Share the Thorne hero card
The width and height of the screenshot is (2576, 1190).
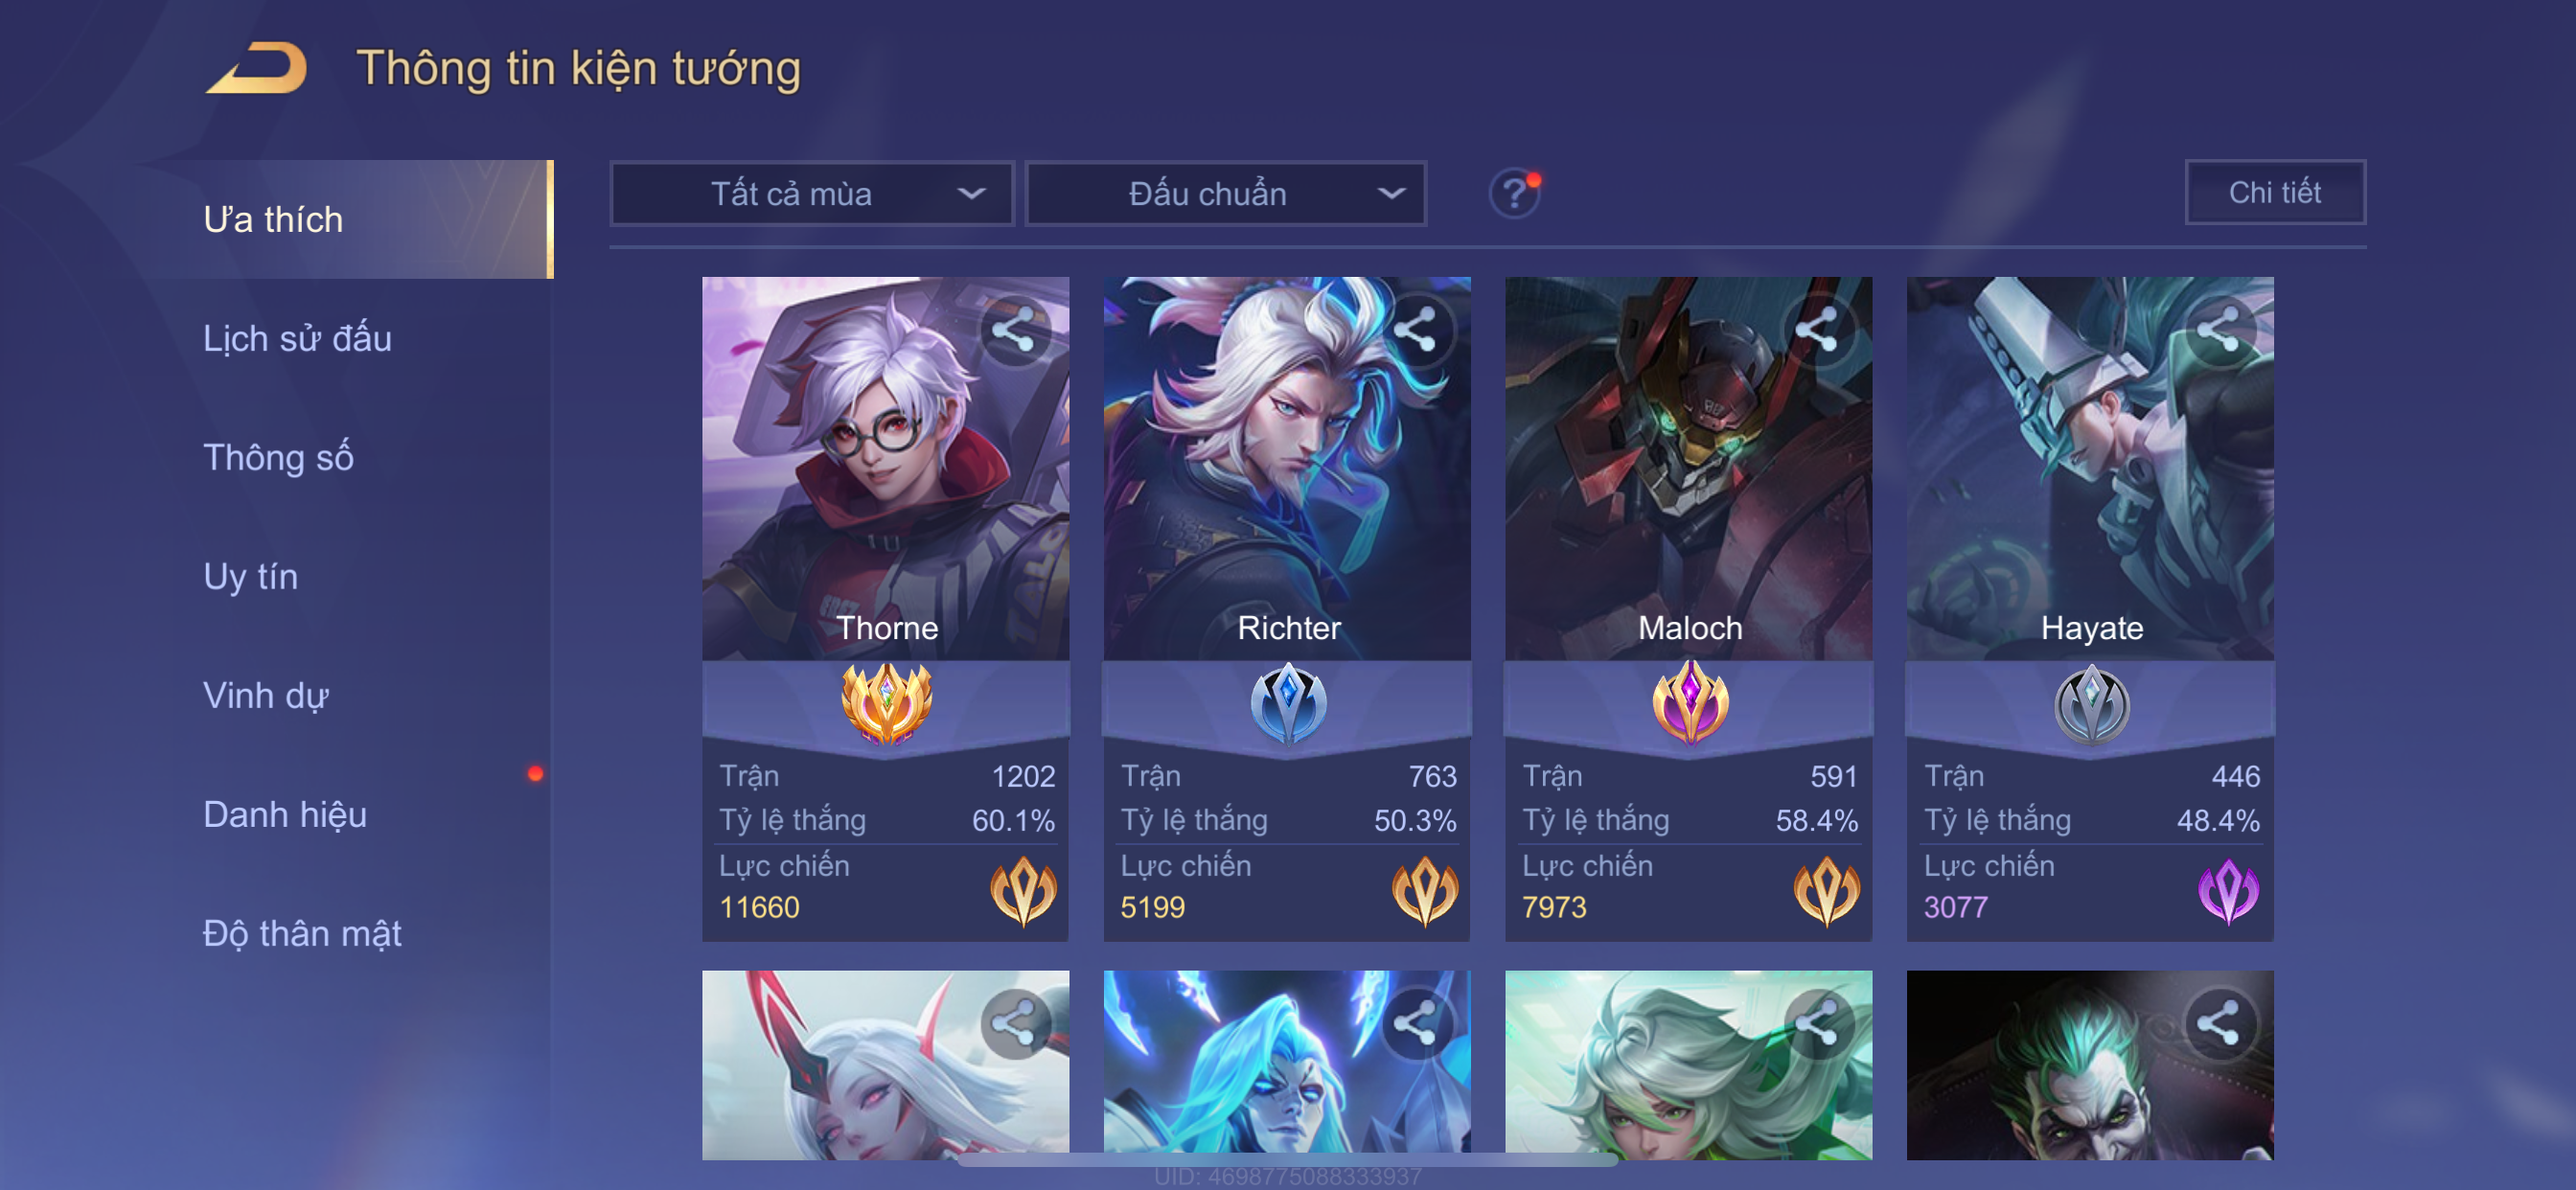pyautogui.click(x=1014, y=330)
